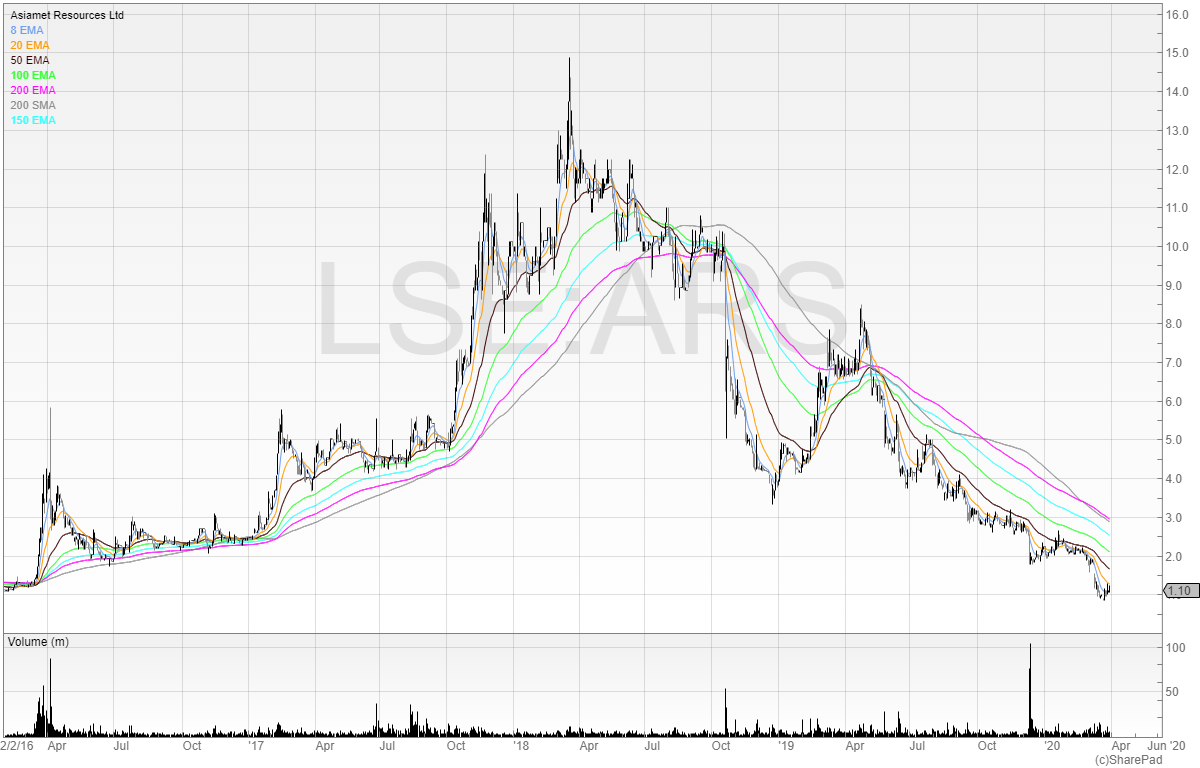Image resolution: width=1200 pixels, height=768 pixels.
Task: Click the 2/2/16 start date label
Action: point(18,745)
